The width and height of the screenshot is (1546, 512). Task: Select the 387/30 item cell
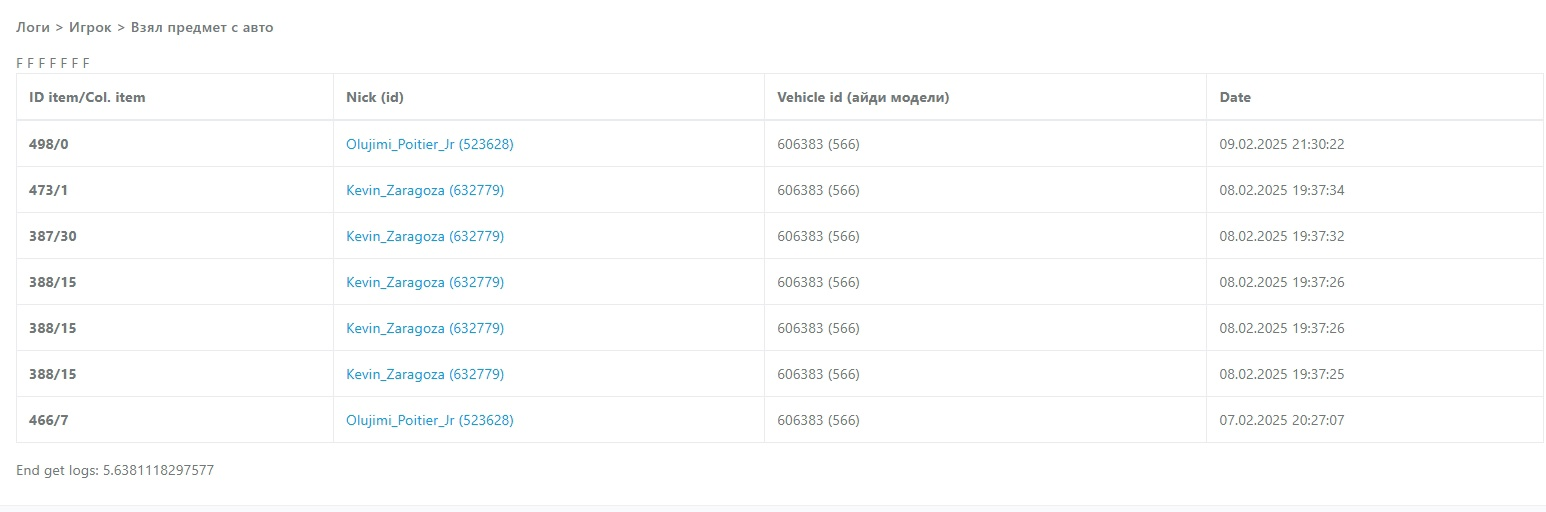[x=53, y=236]
